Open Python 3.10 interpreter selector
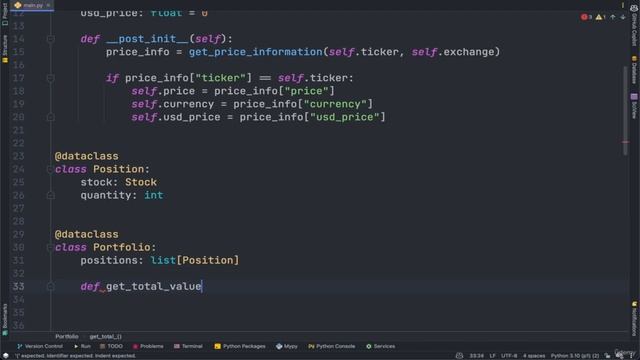640x360 pixels. pos(575,356)
